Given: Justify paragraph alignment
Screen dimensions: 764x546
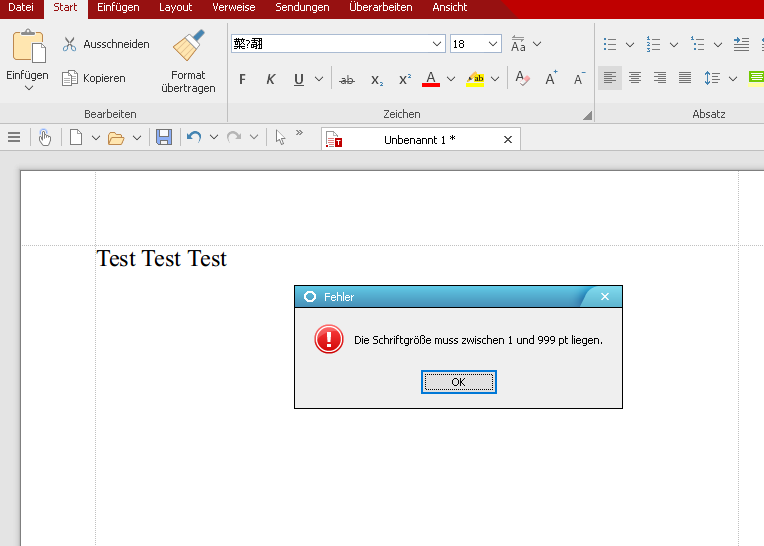Looking at the screenshot, I should click(685, 78).
